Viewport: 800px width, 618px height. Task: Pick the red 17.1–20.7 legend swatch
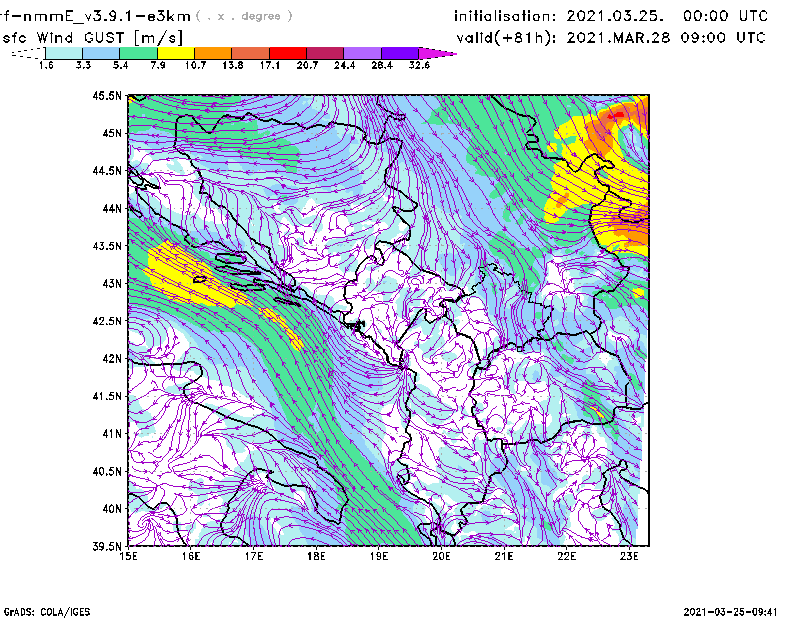(288, 53)
